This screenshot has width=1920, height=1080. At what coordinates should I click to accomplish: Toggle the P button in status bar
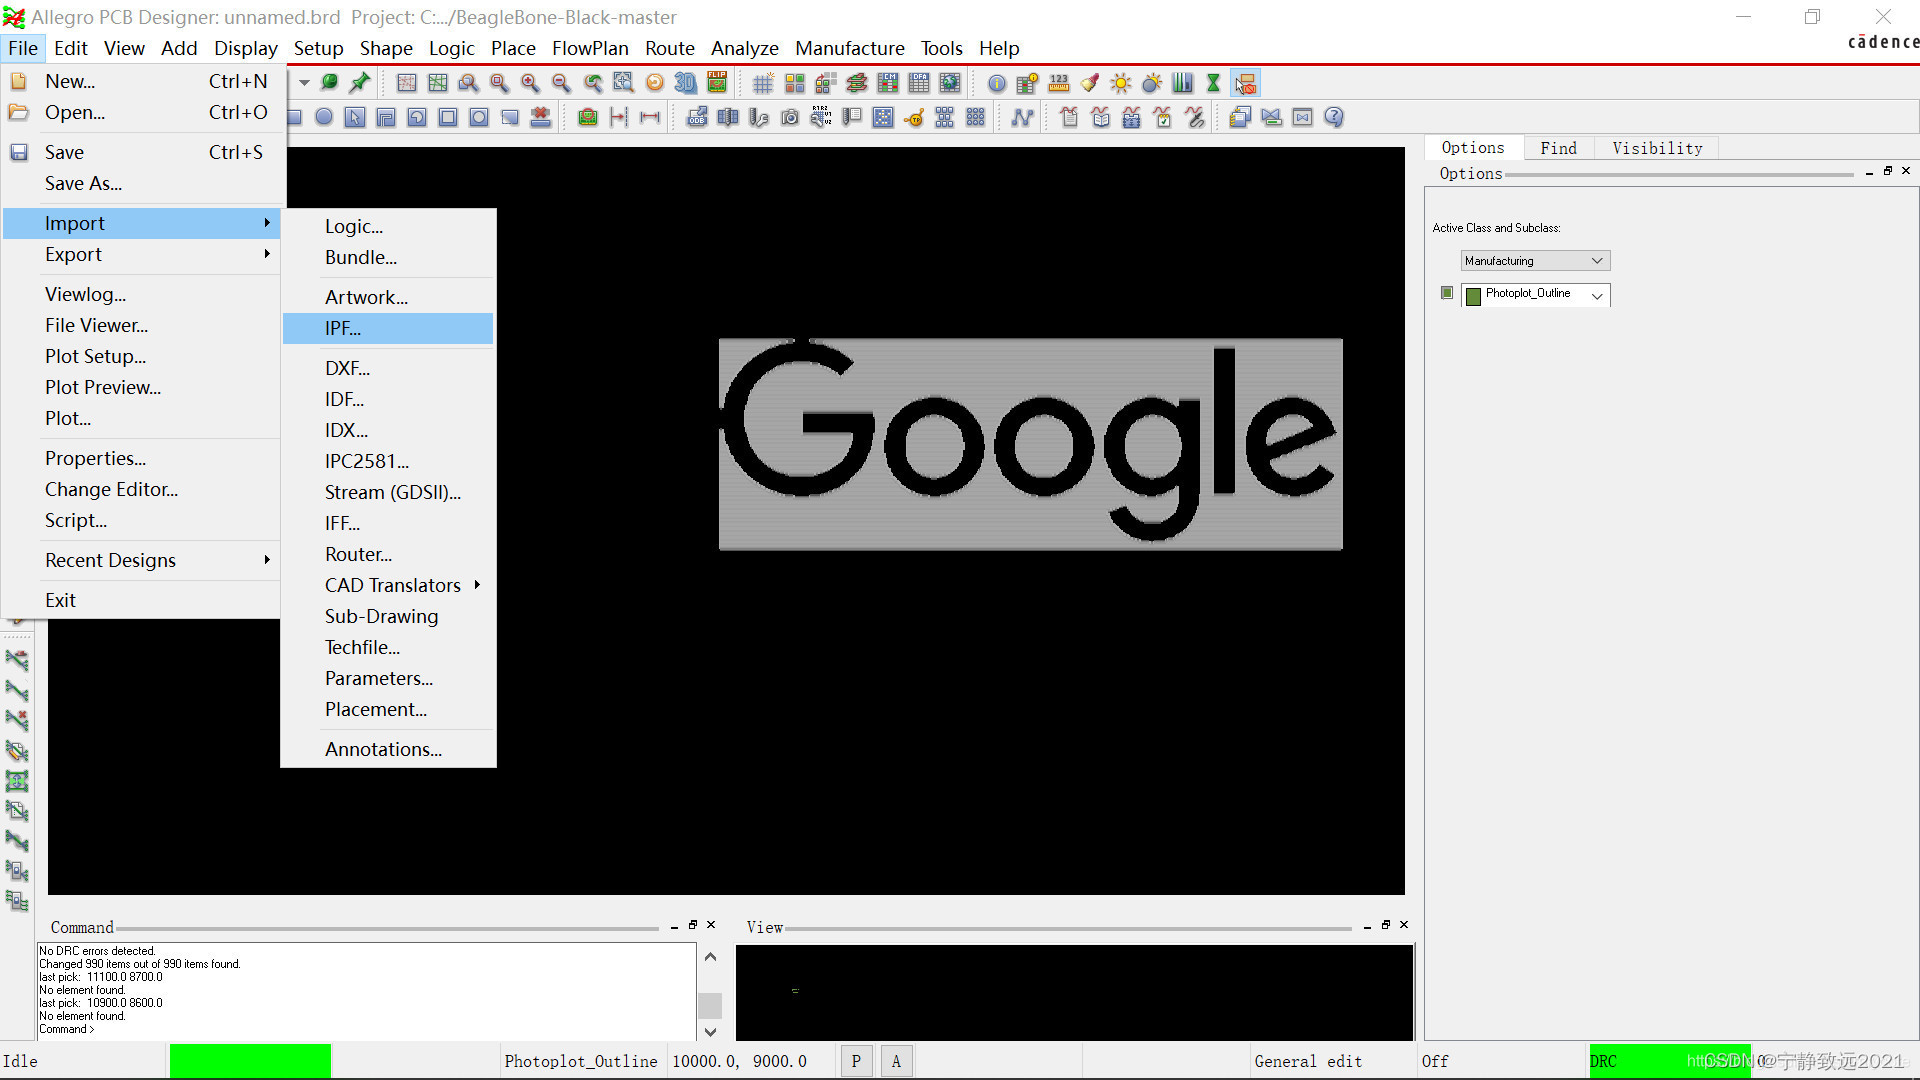[x=856, y=1061]
